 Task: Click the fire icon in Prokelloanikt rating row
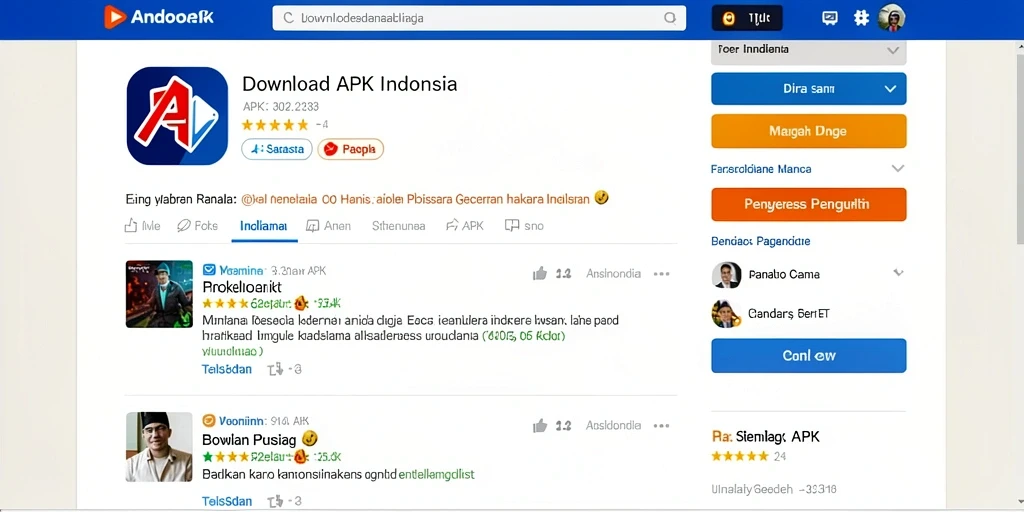click(301, 303)
